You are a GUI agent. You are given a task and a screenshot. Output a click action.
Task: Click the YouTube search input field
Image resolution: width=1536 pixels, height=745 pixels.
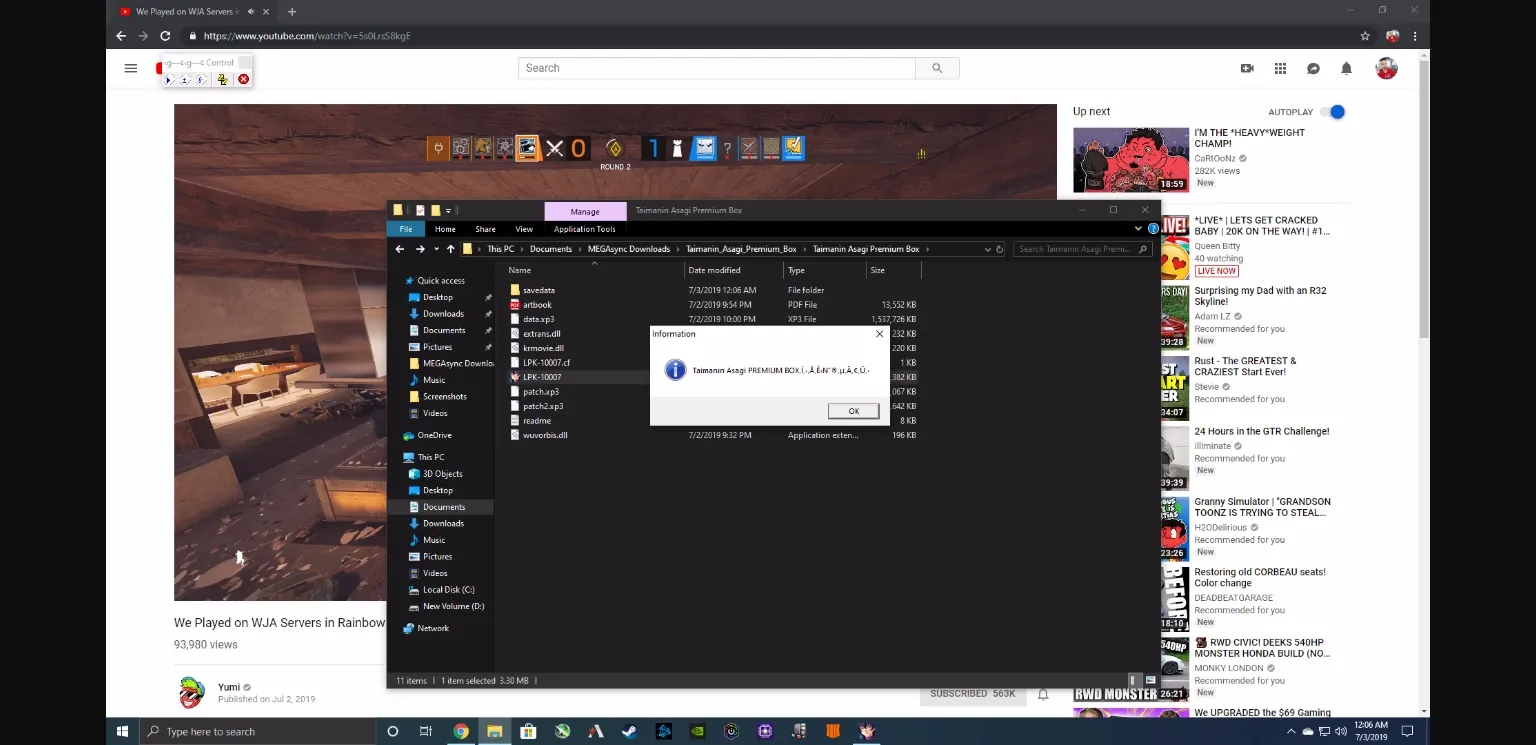click(716, 68)
